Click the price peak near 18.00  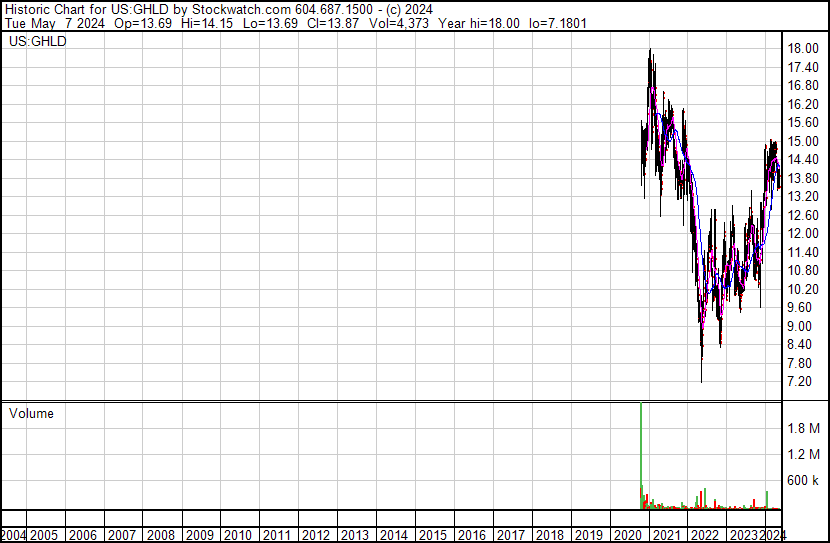click(651, 52)
